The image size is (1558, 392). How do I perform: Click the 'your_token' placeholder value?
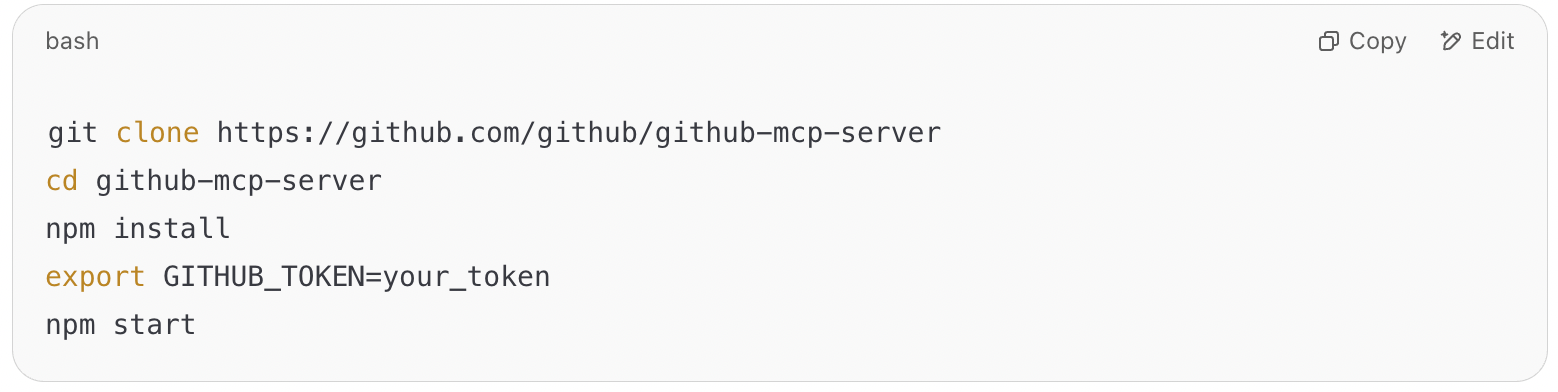tap(466, 277)
